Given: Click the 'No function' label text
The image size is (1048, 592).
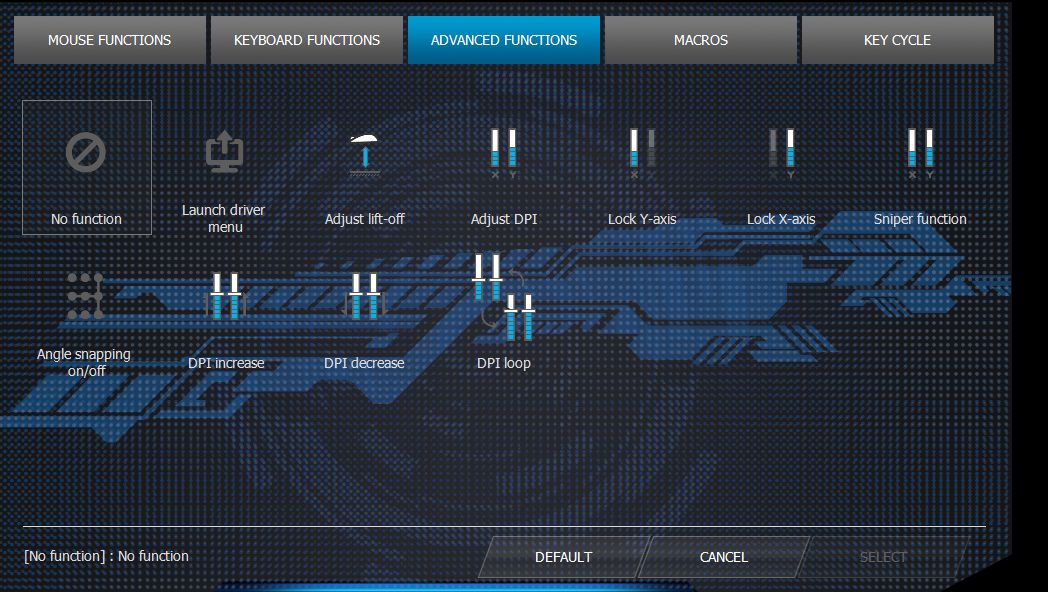Looking at the screenshot, I should coord(86,219).
